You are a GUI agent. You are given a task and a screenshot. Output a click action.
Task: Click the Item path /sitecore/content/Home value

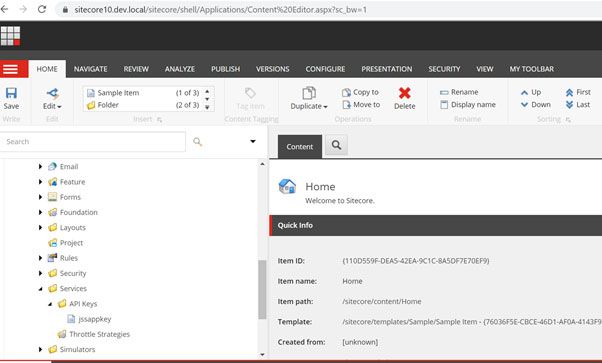tap(382, 302)
